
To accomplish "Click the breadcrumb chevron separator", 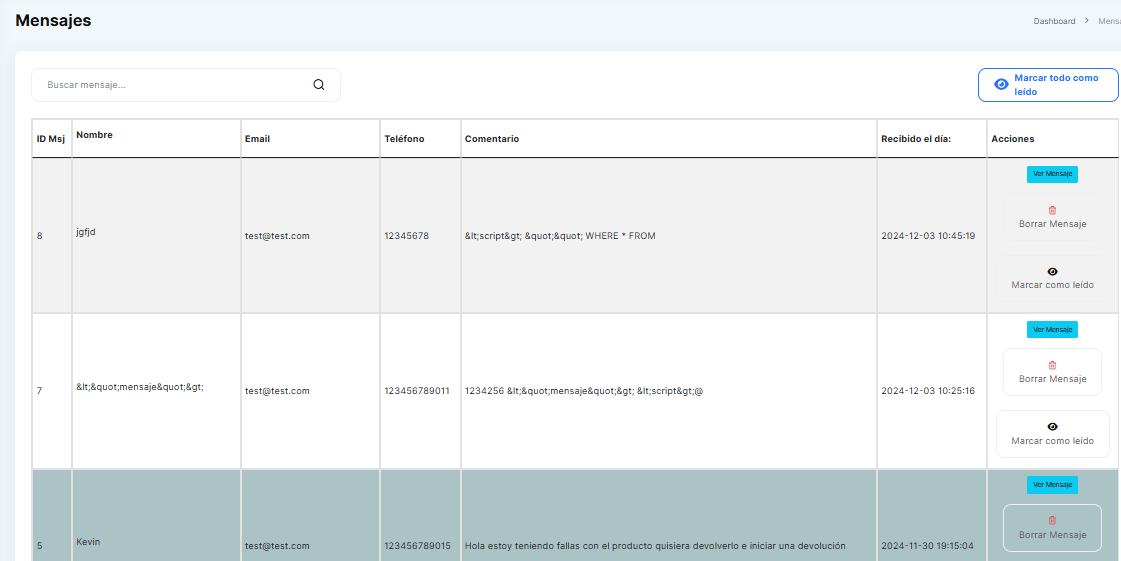I will [1086, 21].
